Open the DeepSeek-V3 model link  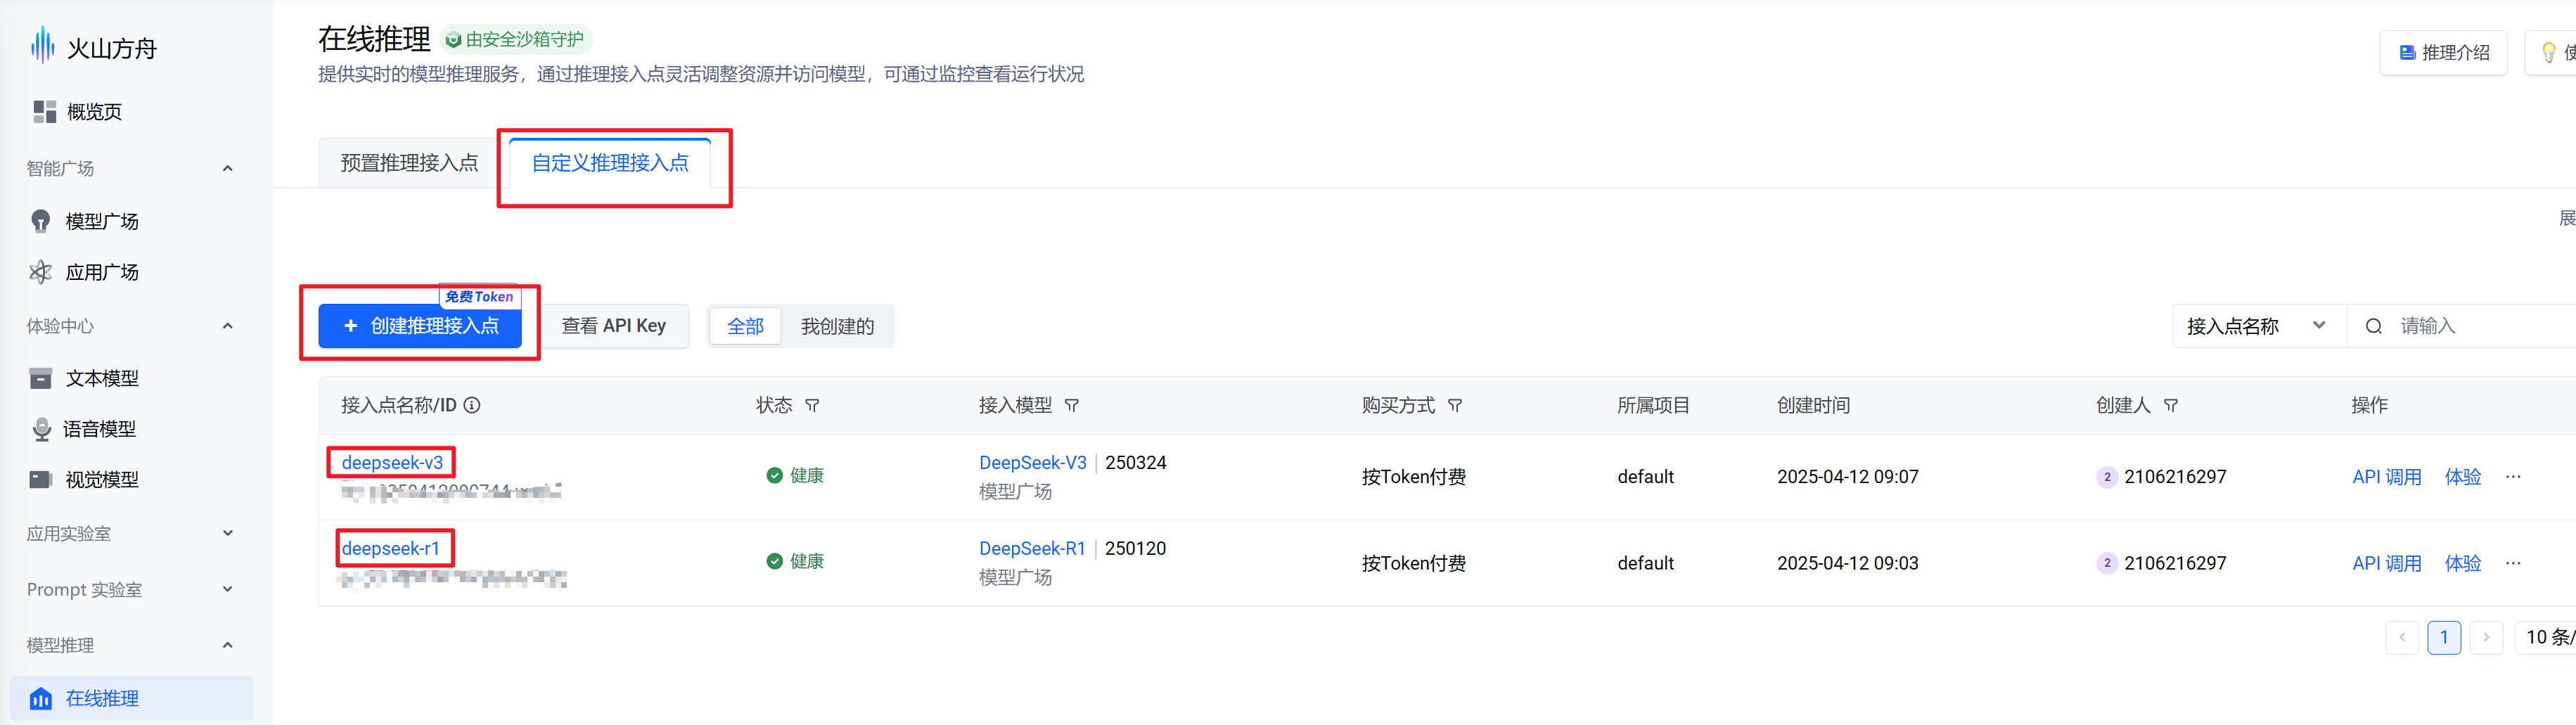(x=1032, y=462)
